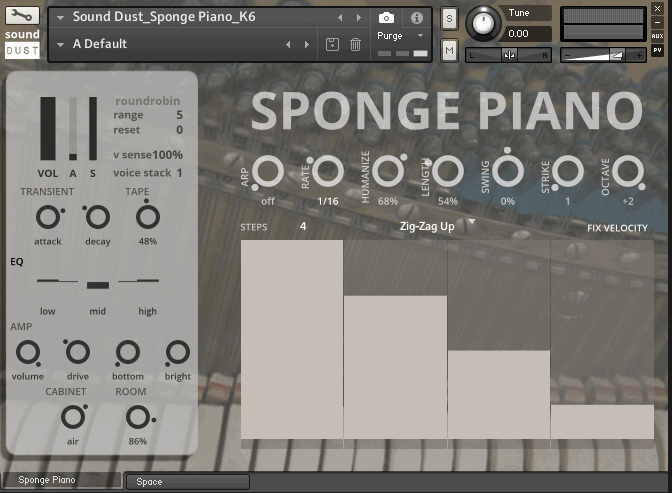
Task: Click the EQ mid slider
Action: (x=98, y=285)
